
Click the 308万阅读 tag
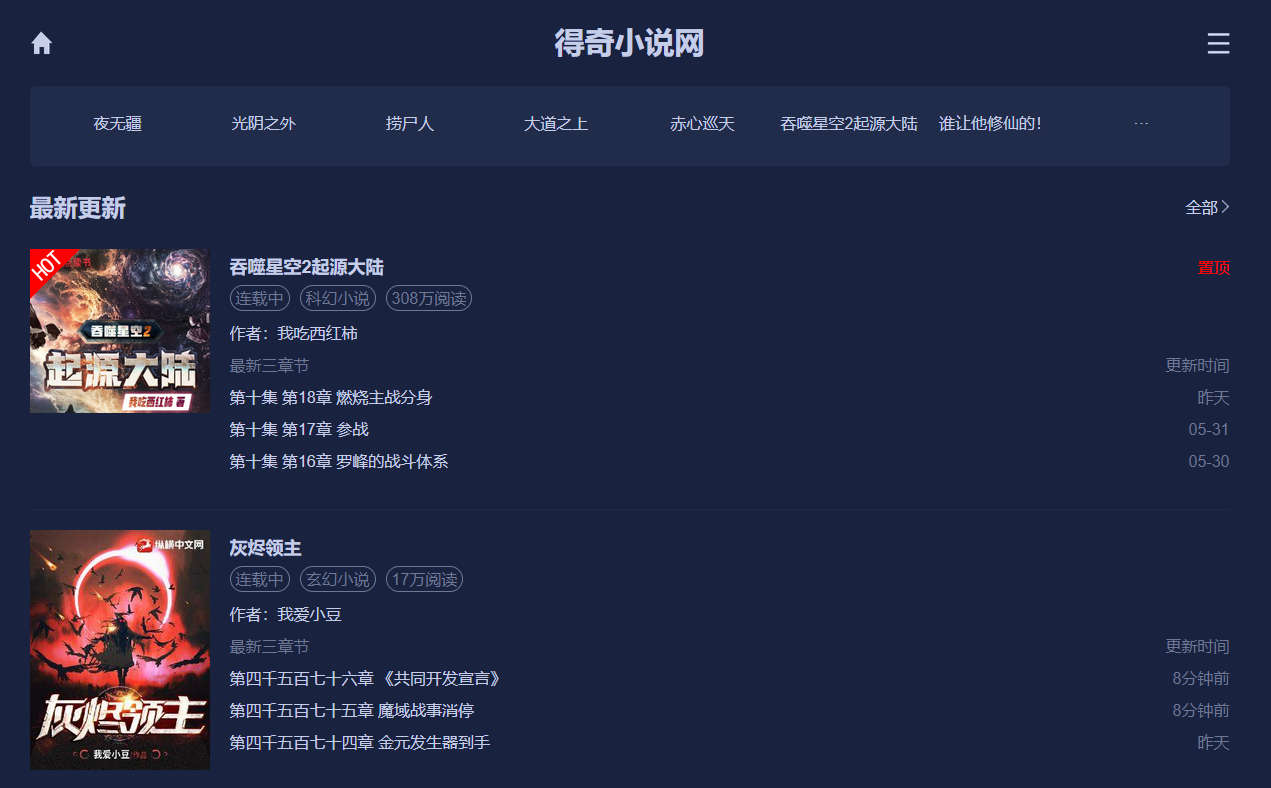429,298
